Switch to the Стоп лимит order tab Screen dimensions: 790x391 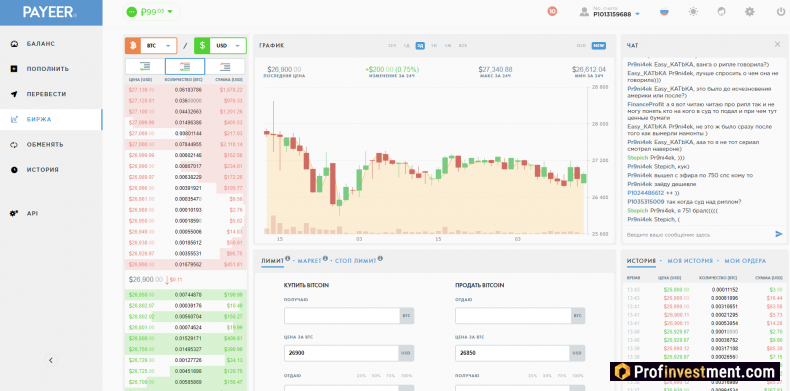point(355,260)
